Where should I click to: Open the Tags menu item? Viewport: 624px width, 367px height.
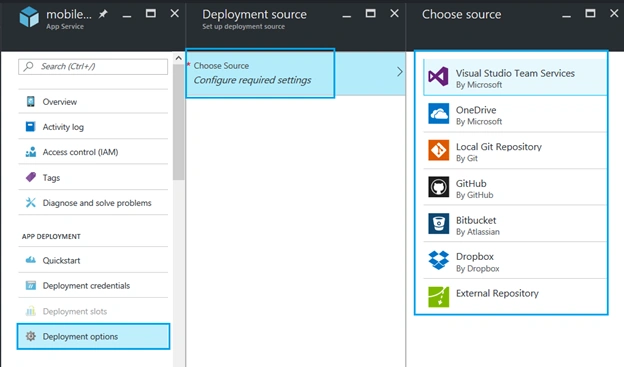93,177
